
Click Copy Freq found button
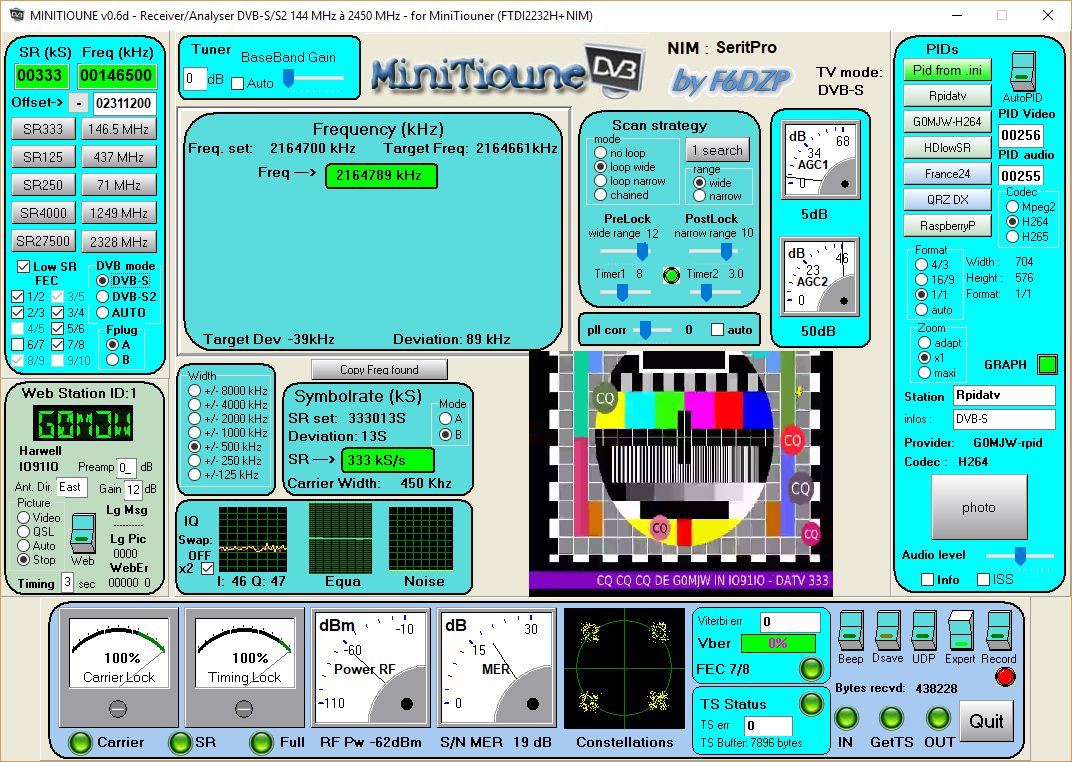click(x=379, y=370)
